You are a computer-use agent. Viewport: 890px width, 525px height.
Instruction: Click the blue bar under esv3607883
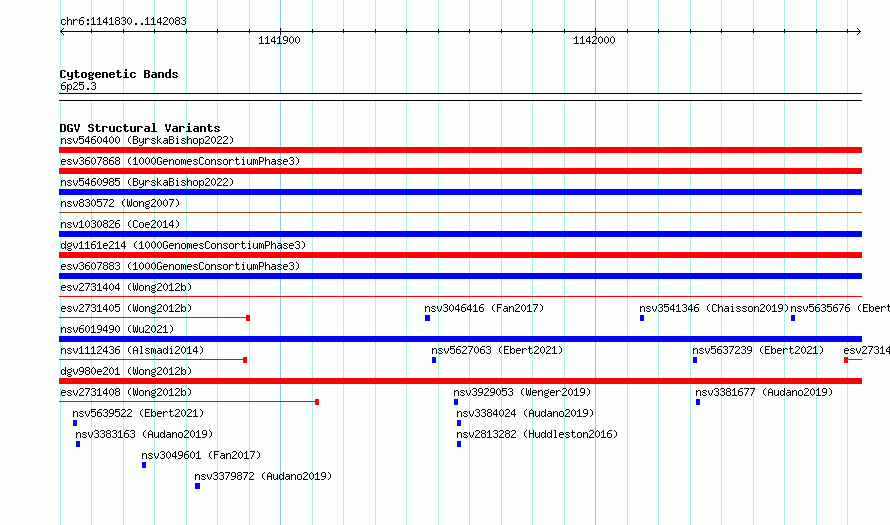click(460, 276)
